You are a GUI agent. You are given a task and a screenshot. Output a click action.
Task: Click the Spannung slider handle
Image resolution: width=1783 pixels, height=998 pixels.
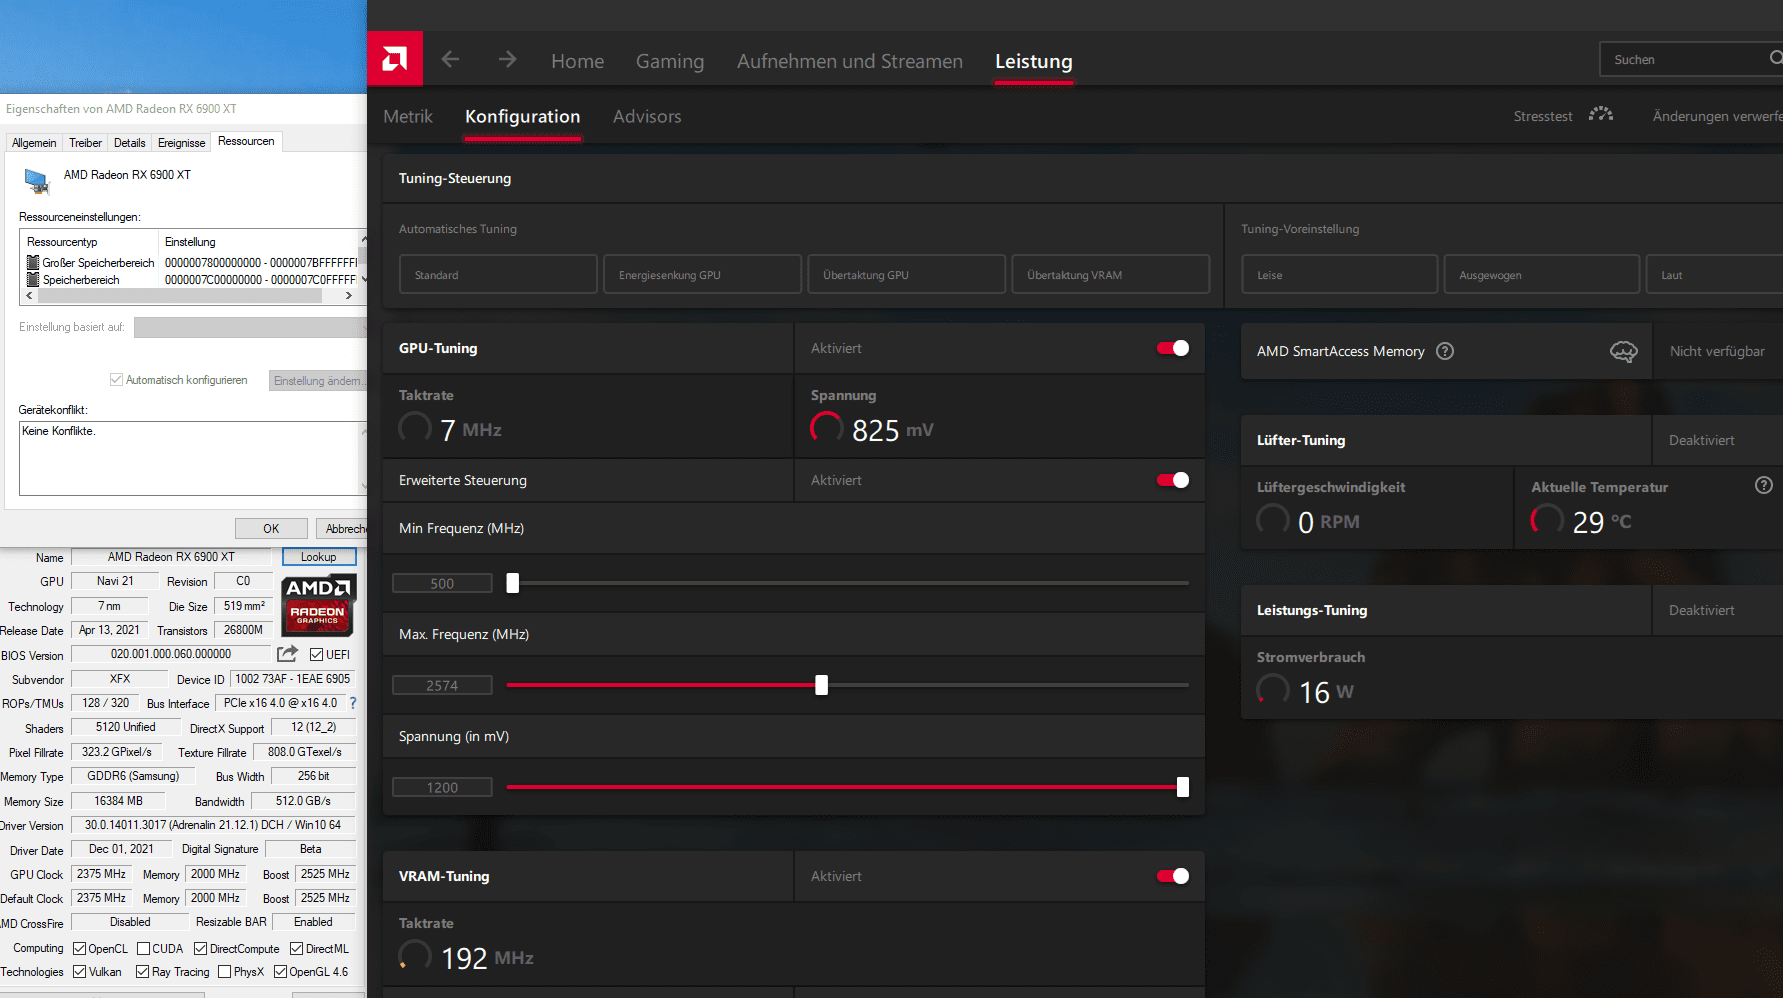tap(1183, 787)
